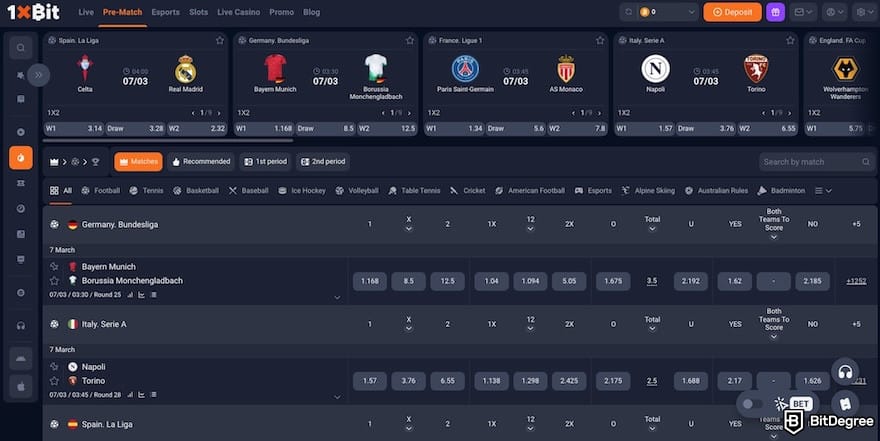
Task: Go to the Live tab
Action: 86,12
